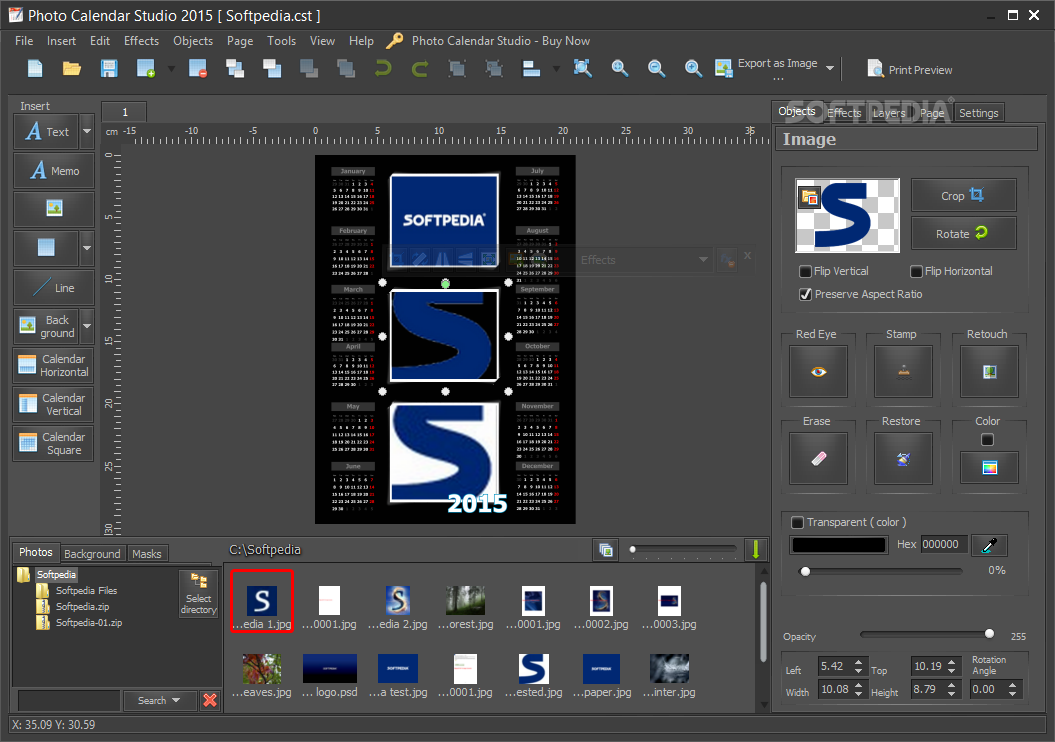The width and height of the screenshot is (1055, 742).
Task: Uncheck Preserve Aspect Ratio
Action: pyautogui.click(x=805, y=294)
